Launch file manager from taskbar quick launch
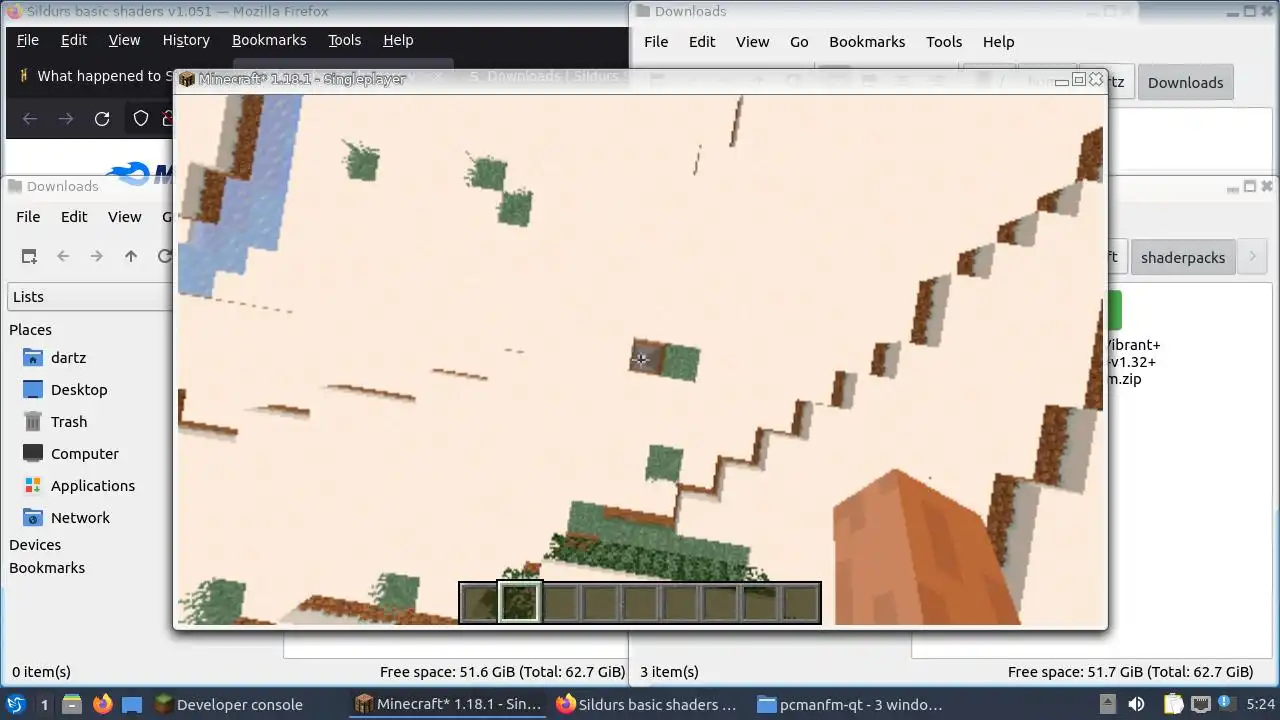1280x720 pixels. (x=72, y=704)
